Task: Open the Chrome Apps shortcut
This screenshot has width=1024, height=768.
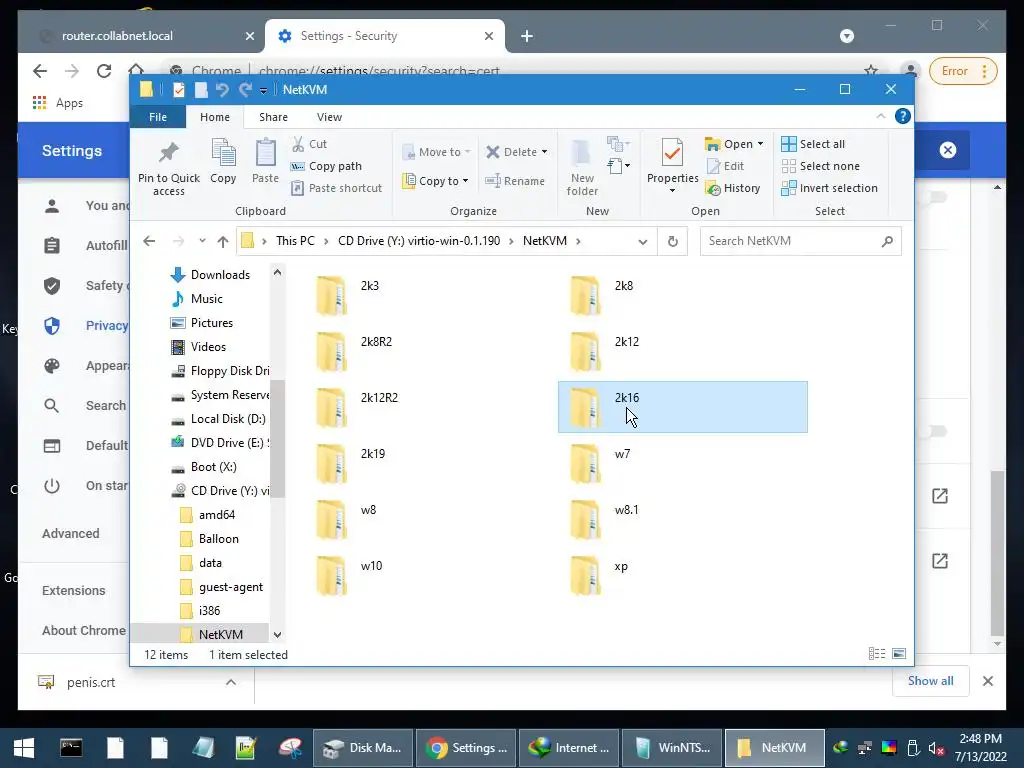Action: click(x=57, y=103)
